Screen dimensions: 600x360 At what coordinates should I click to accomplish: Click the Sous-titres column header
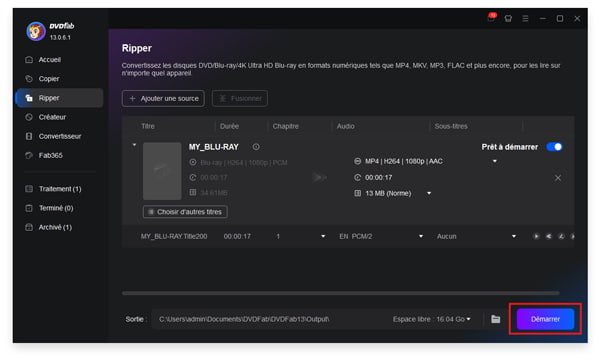[x=451, y=126]
